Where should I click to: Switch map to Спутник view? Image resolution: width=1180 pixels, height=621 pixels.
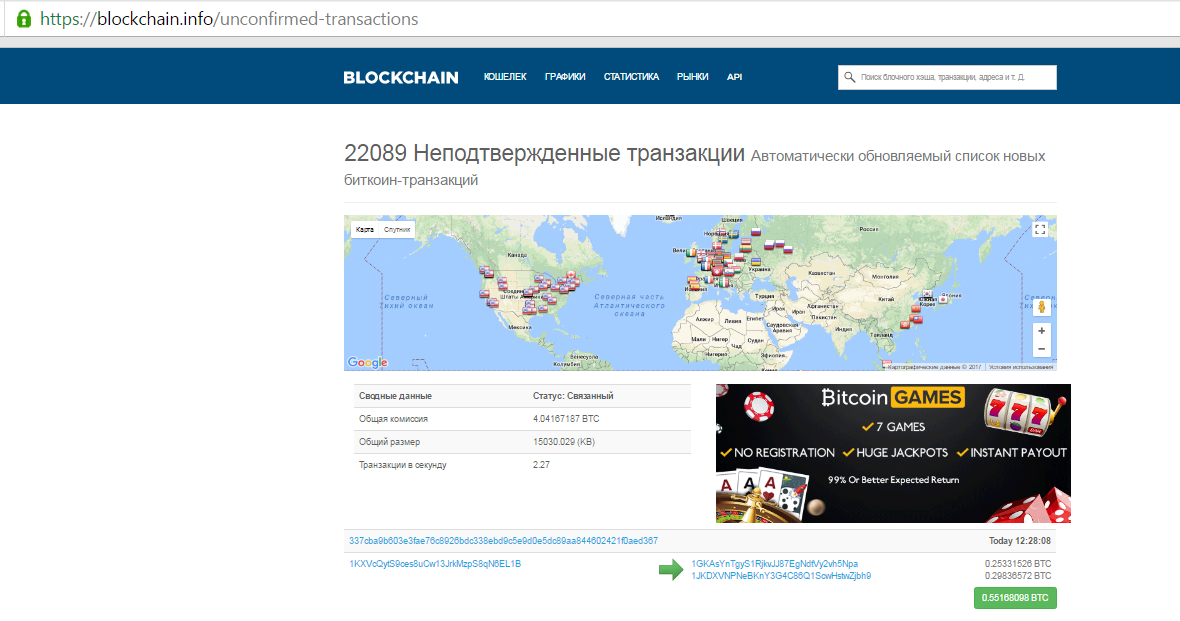tap(397, 230)
